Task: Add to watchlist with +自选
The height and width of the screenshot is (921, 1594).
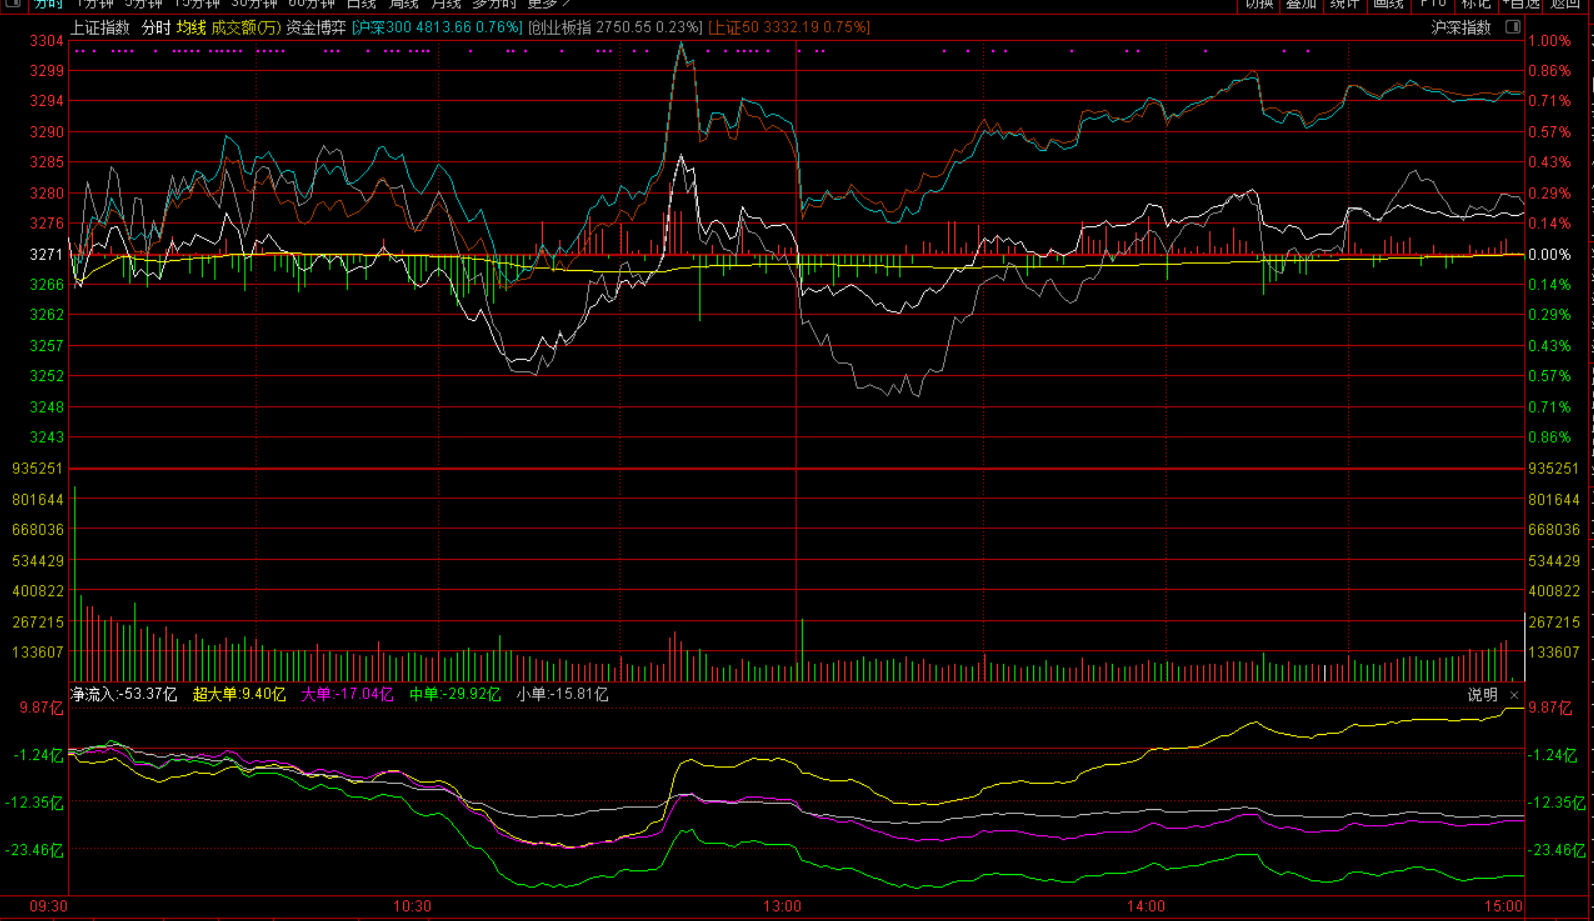Action: [x=1521, y=4]
